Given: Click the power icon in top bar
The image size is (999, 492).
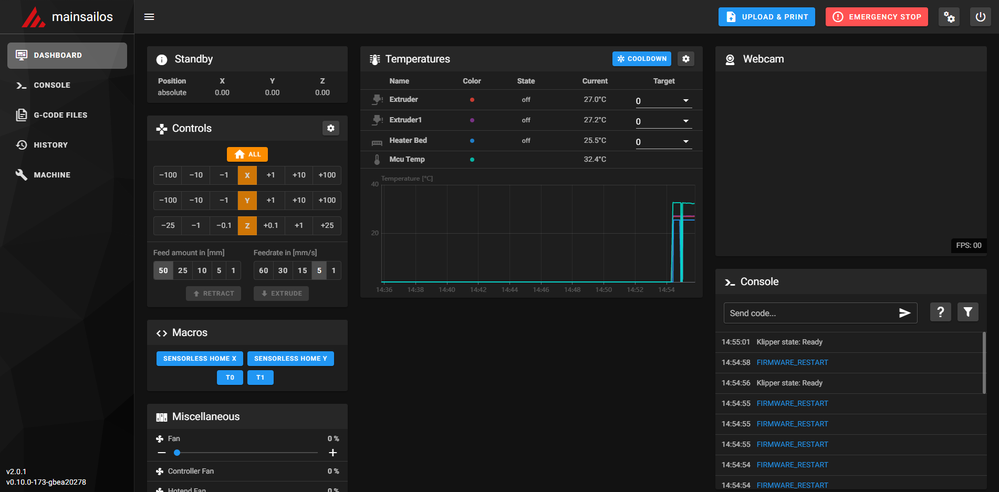Looking at the screenshot, I should [979, 17].
